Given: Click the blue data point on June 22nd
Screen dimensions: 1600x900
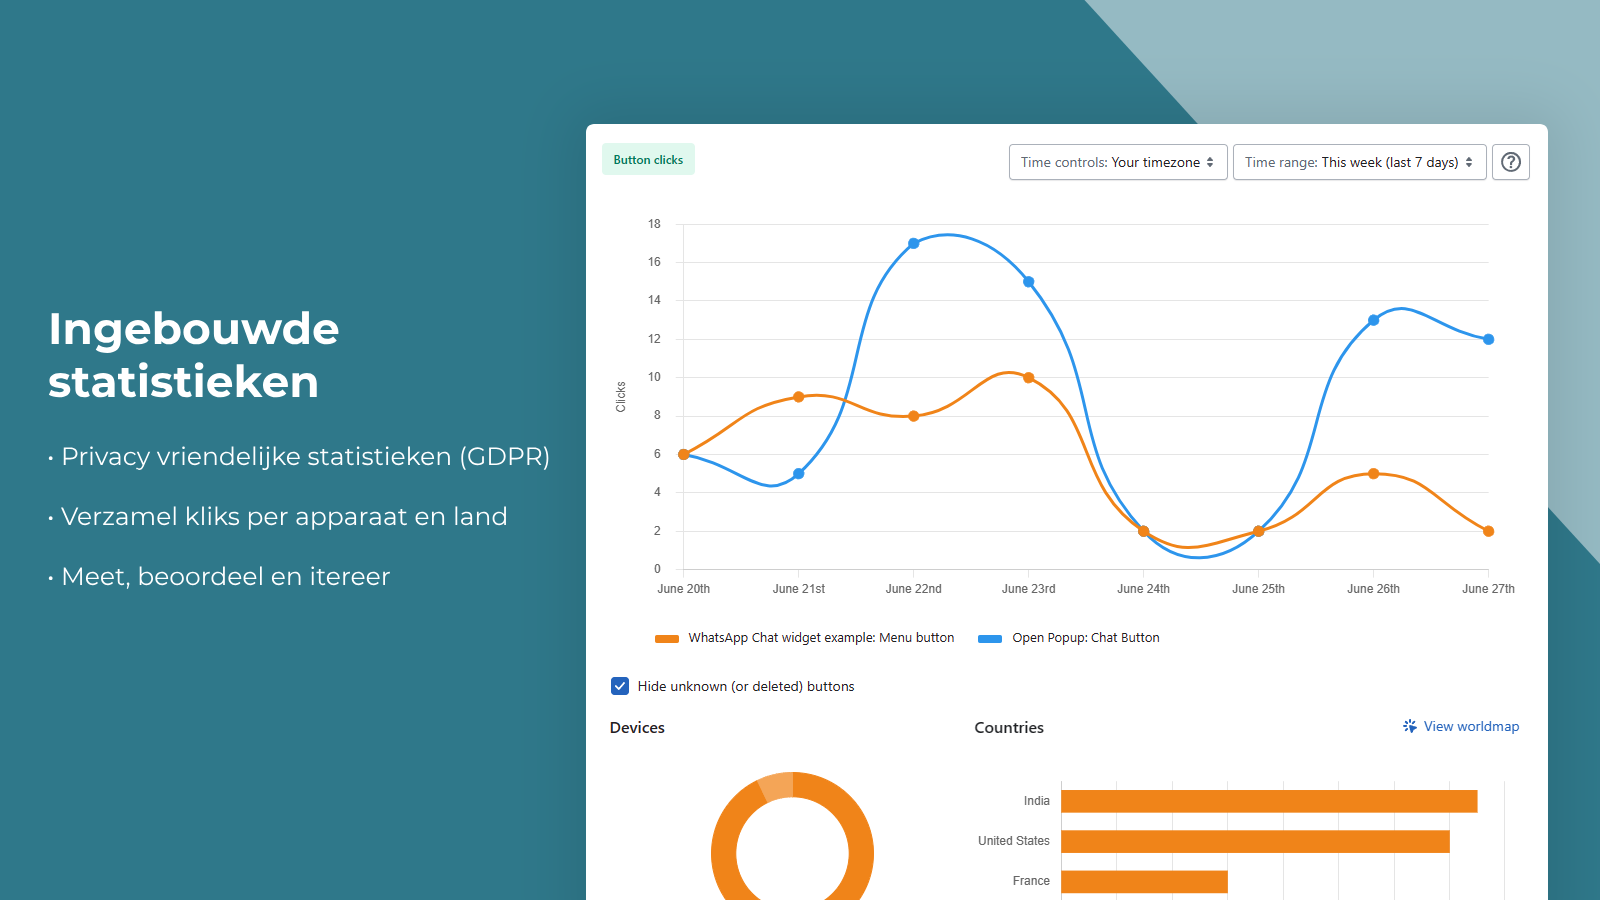Looking at the screenshot, I should pyautogui.click(x=914, y=243).
